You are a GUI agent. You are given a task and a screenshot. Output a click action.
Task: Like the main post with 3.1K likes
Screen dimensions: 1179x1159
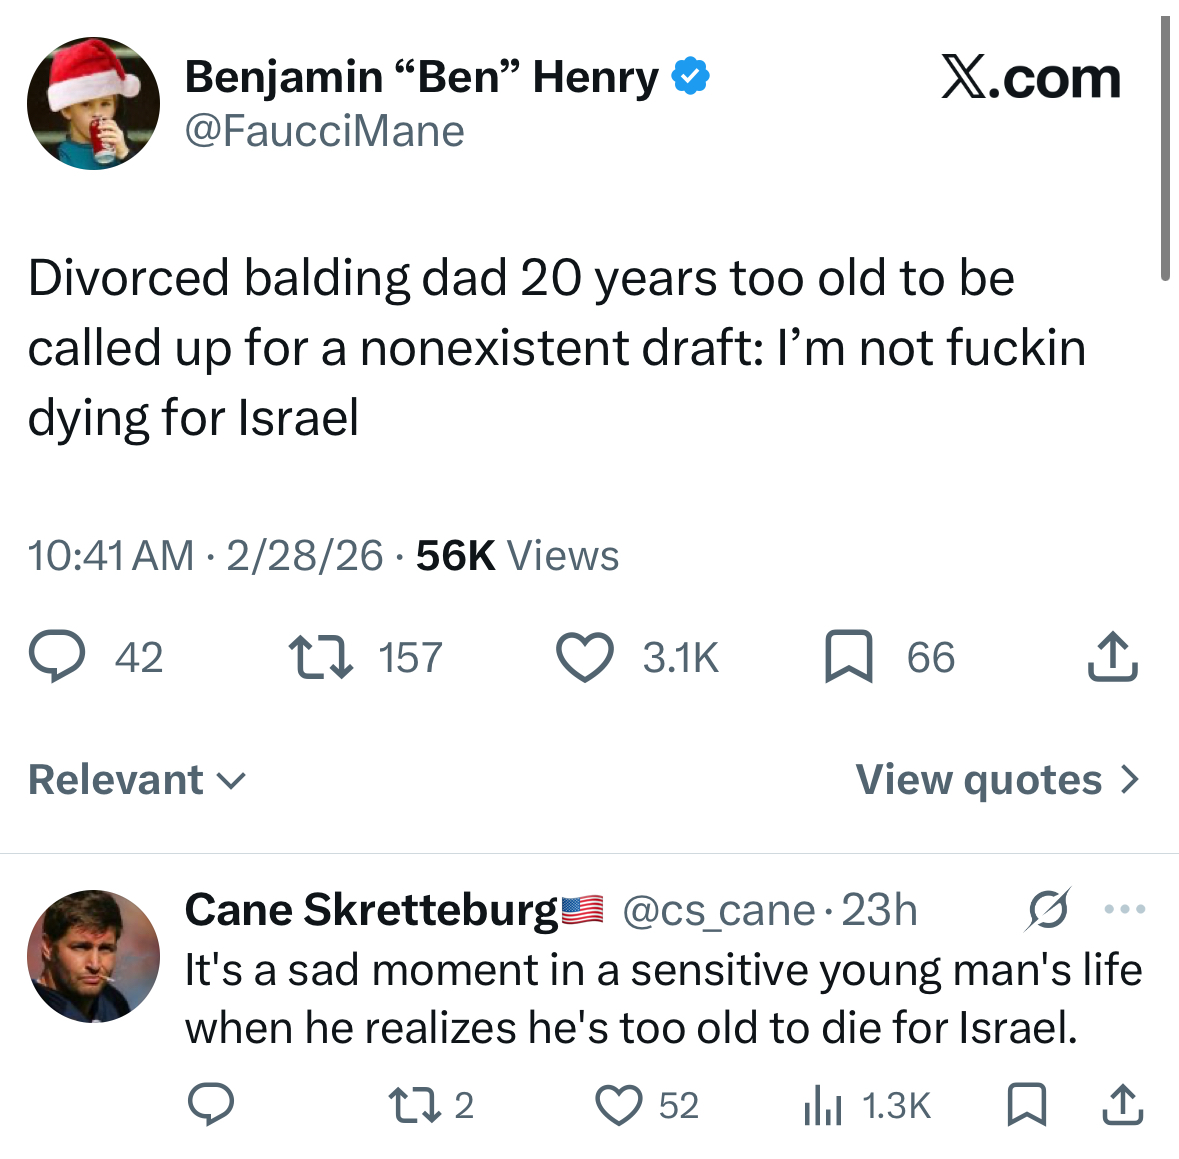[584, 658]
